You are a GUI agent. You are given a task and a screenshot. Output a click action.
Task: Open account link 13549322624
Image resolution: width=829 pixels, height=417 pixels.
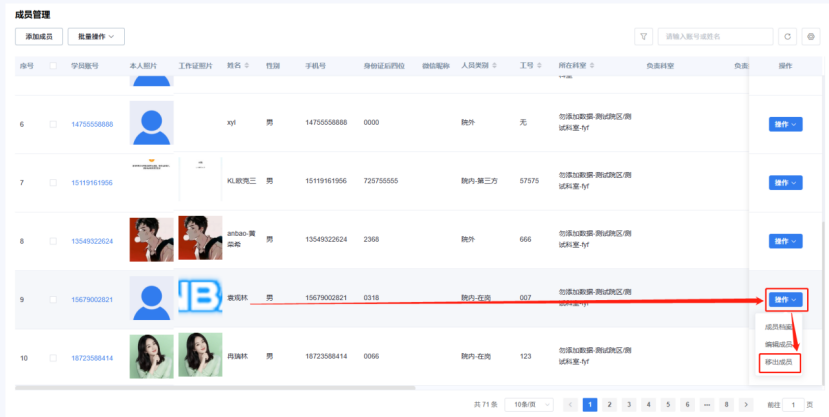[x=92, y=241]
